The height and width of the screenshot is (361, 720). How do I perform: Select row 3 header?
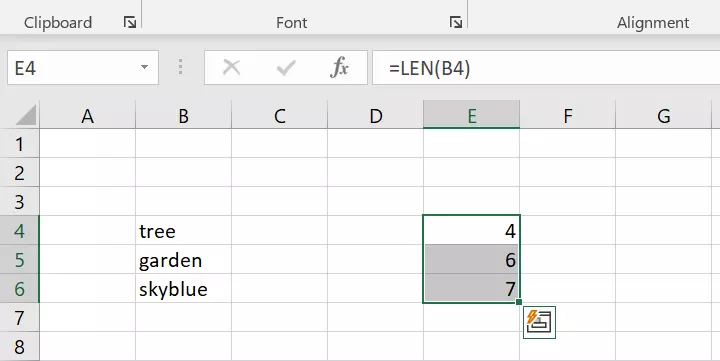[x=19, y=201]
